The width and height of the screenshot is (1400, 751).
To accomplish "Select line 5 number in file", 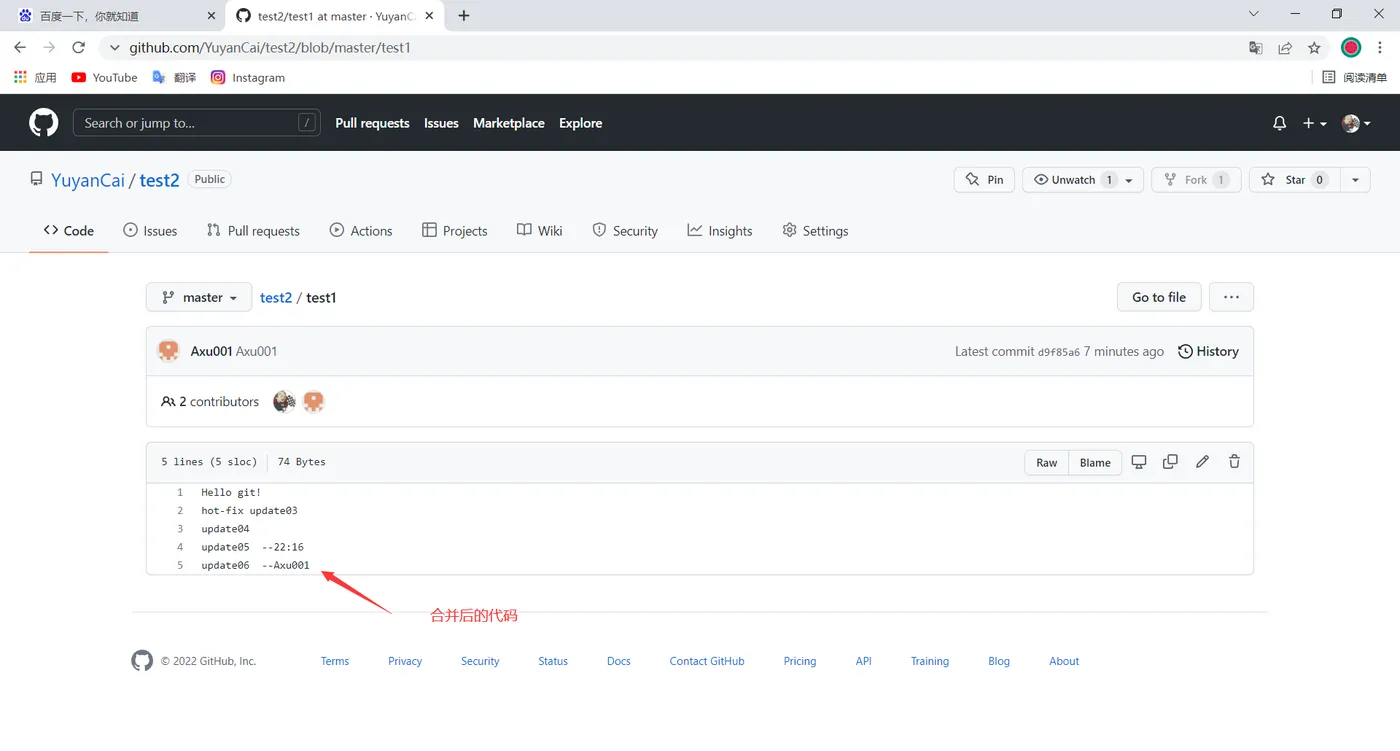I will click(x=180, y=565).
